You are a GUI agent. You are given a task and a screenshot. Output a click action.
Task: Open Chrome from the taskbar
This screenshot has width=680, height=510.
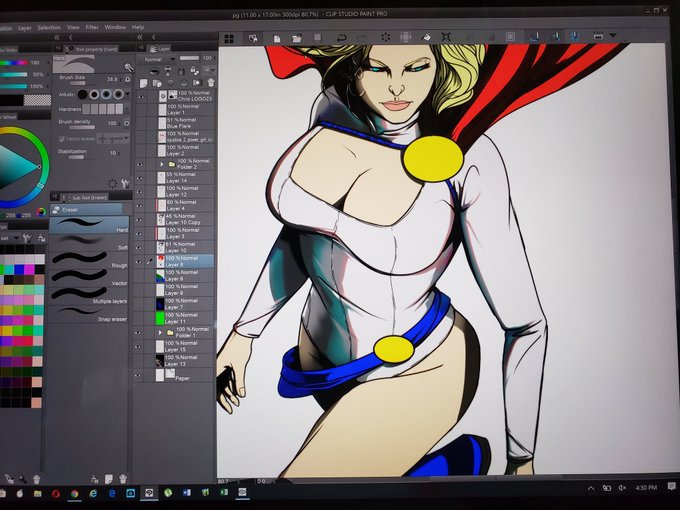(75, 494)
